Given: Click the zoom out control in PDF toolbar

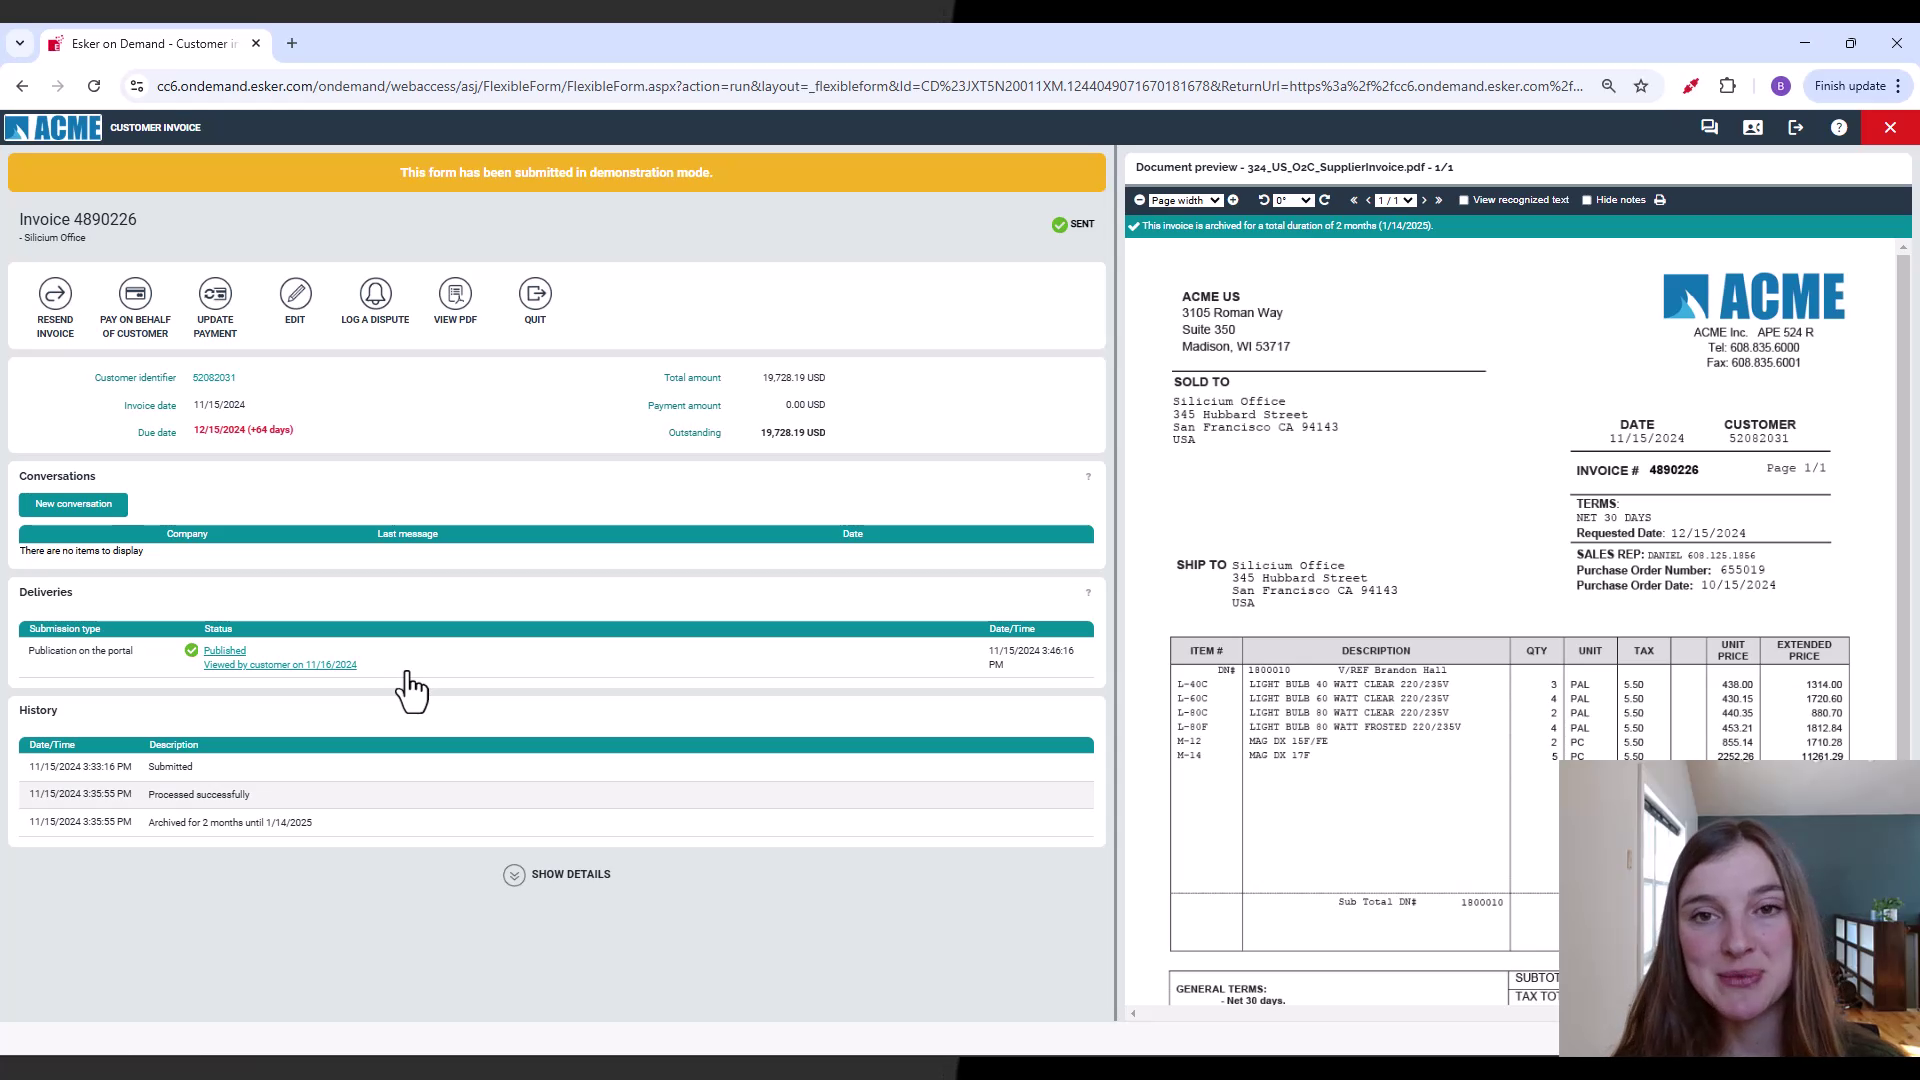Looking at the screenshot, I should point(1140,200).
